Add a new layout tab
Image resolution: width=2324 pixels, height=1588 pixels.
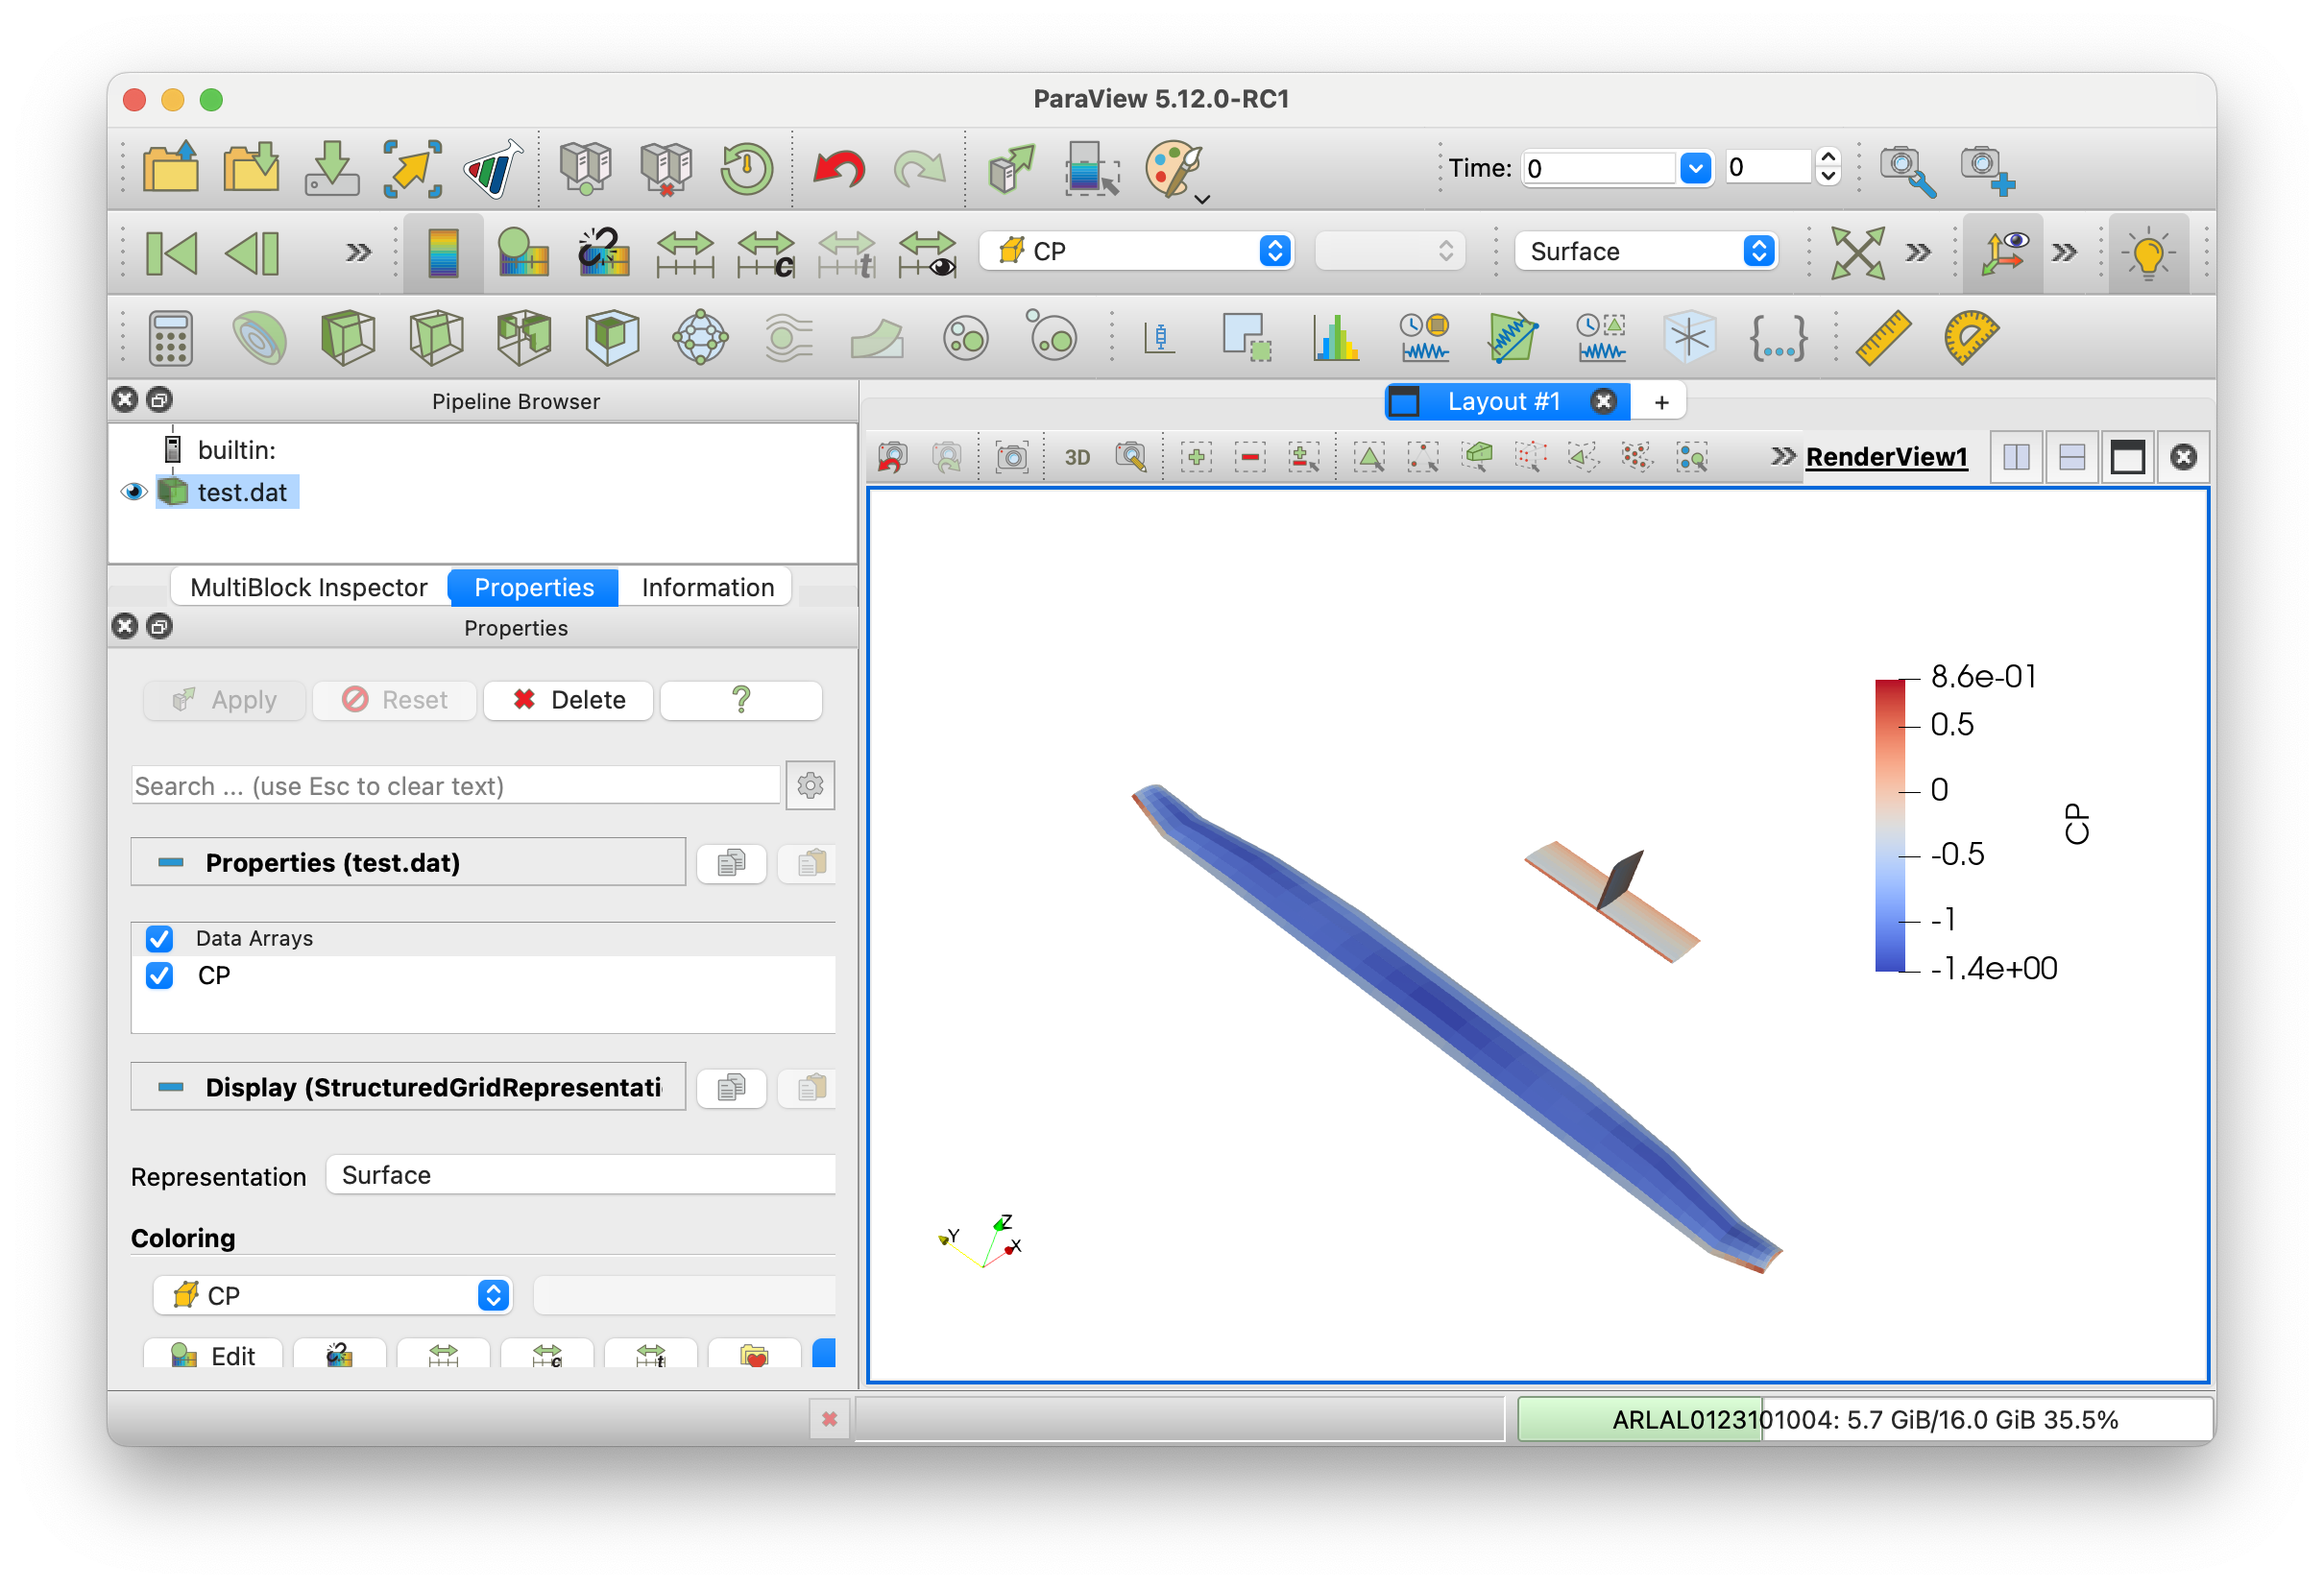1661,402
